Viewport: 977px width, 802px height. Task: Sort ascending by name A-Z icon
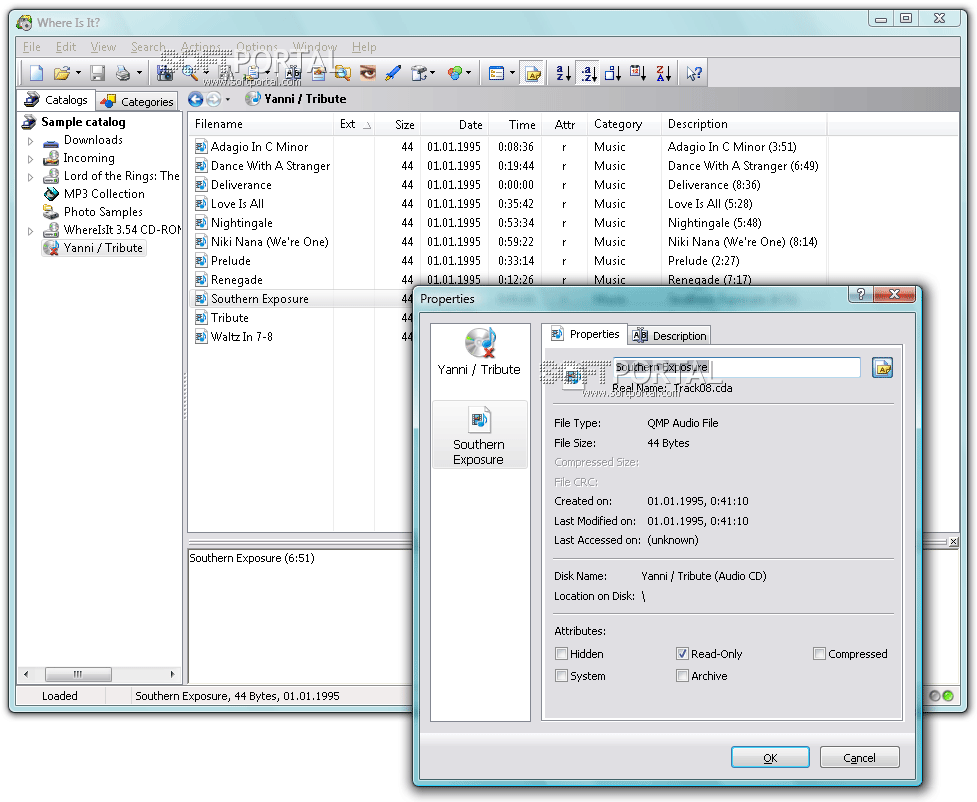[x=563, y=74]
